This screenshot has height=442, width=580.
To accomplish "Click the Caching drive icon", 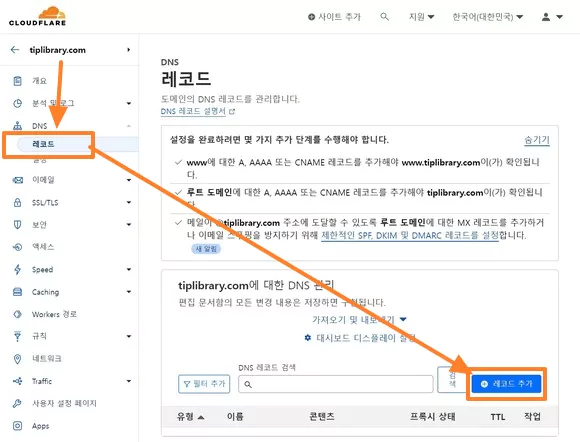I will (17, 292).
